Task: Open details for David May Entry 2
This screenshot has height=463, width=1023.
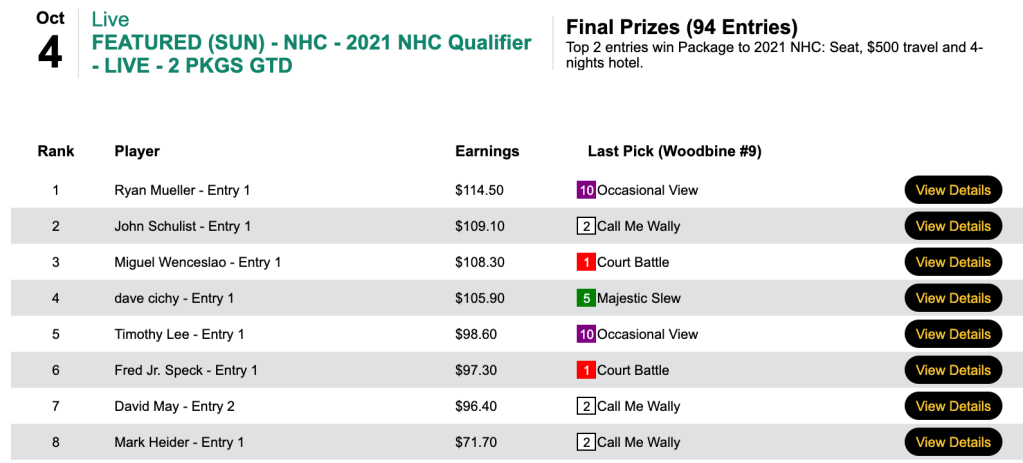Action: click(952, 406)
